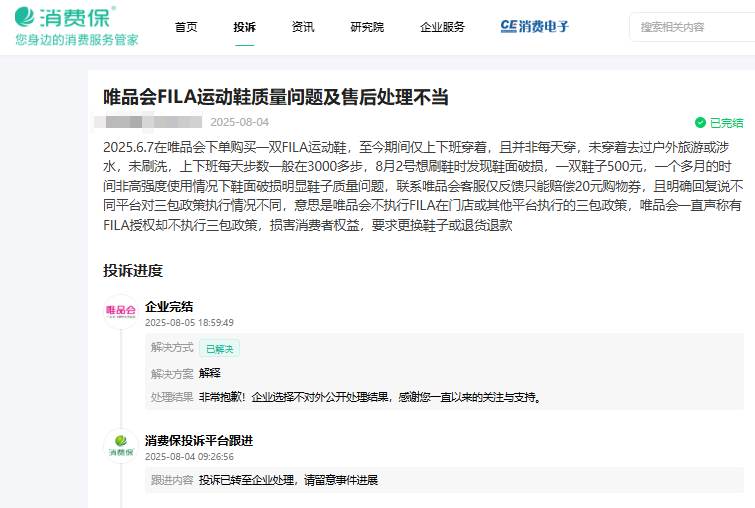Open the 资讯 navigation item

pyautogui.click(x=303, y=27)
